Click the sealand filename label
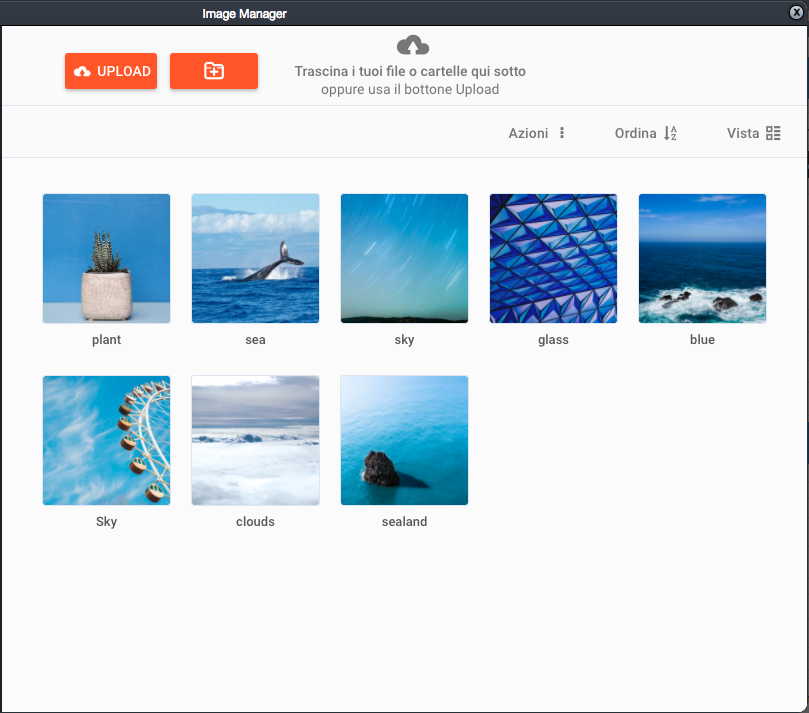809x713 pixels. 404,521
